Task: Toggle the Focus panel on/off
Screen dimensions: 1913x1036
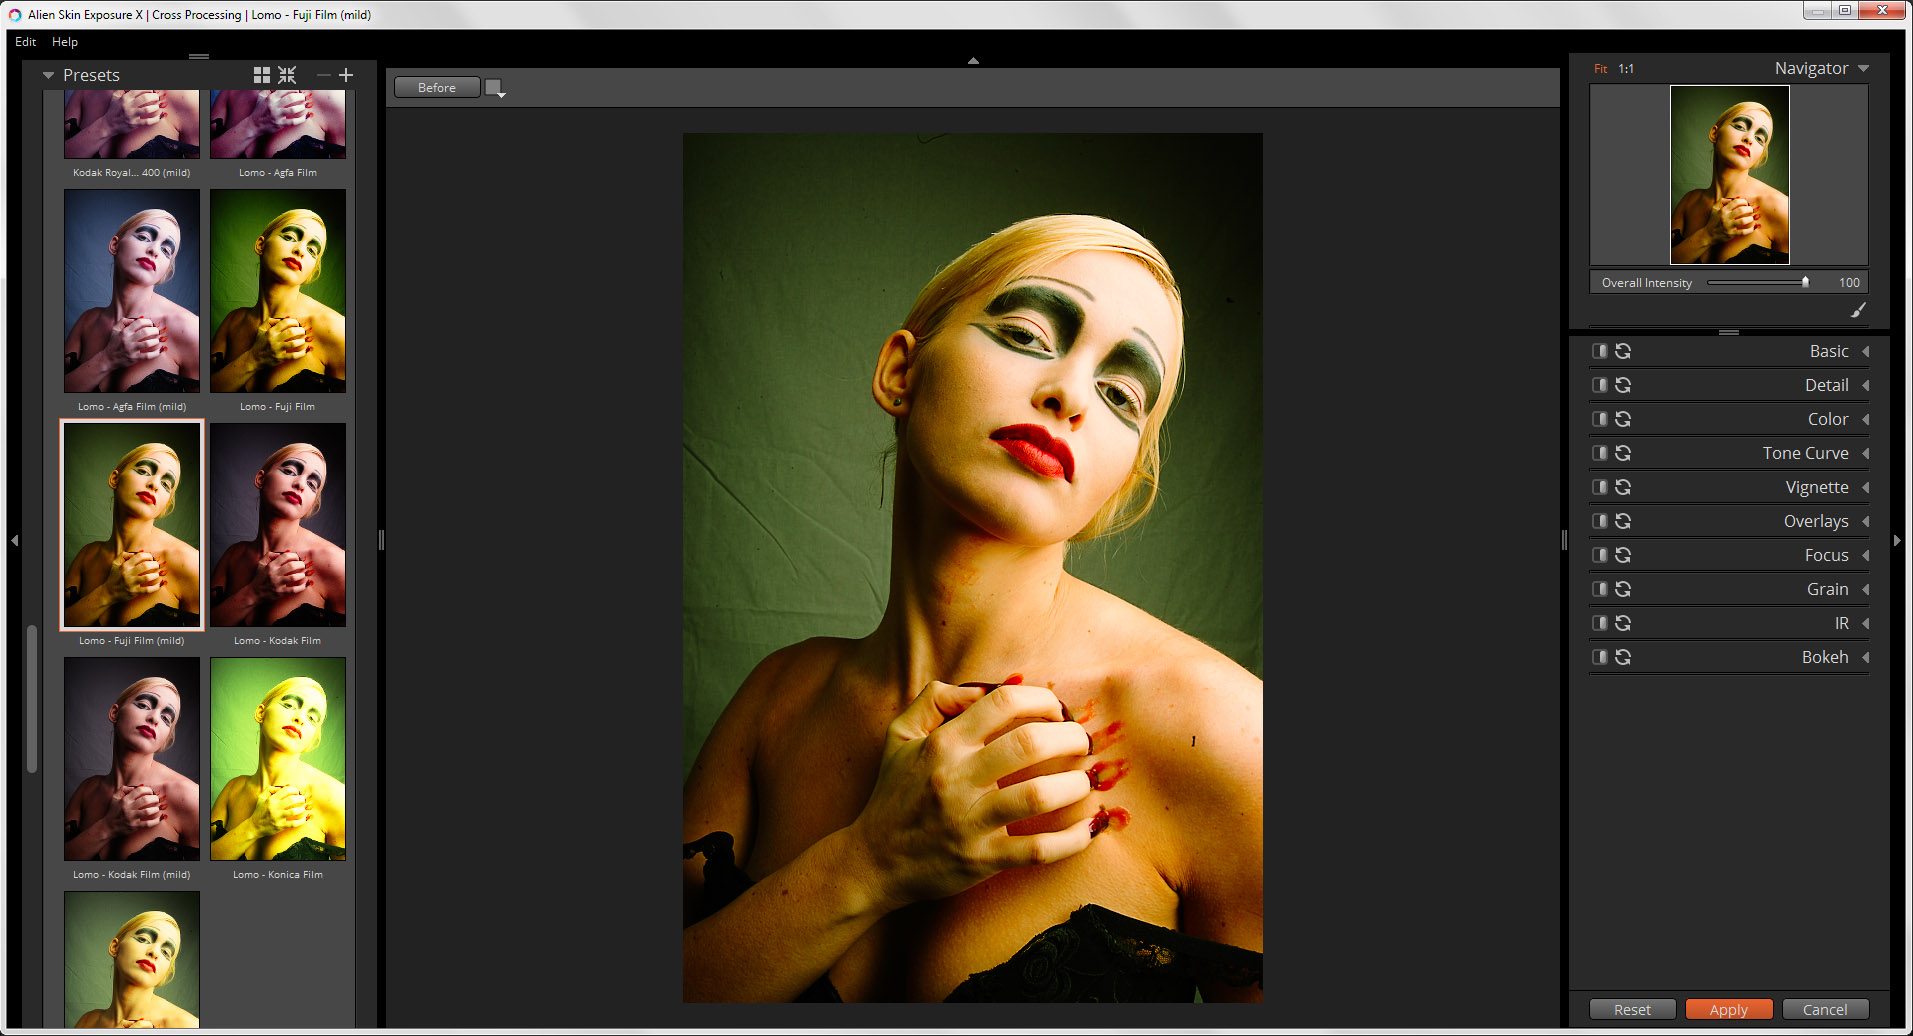Action: [x=1600, y=555]
